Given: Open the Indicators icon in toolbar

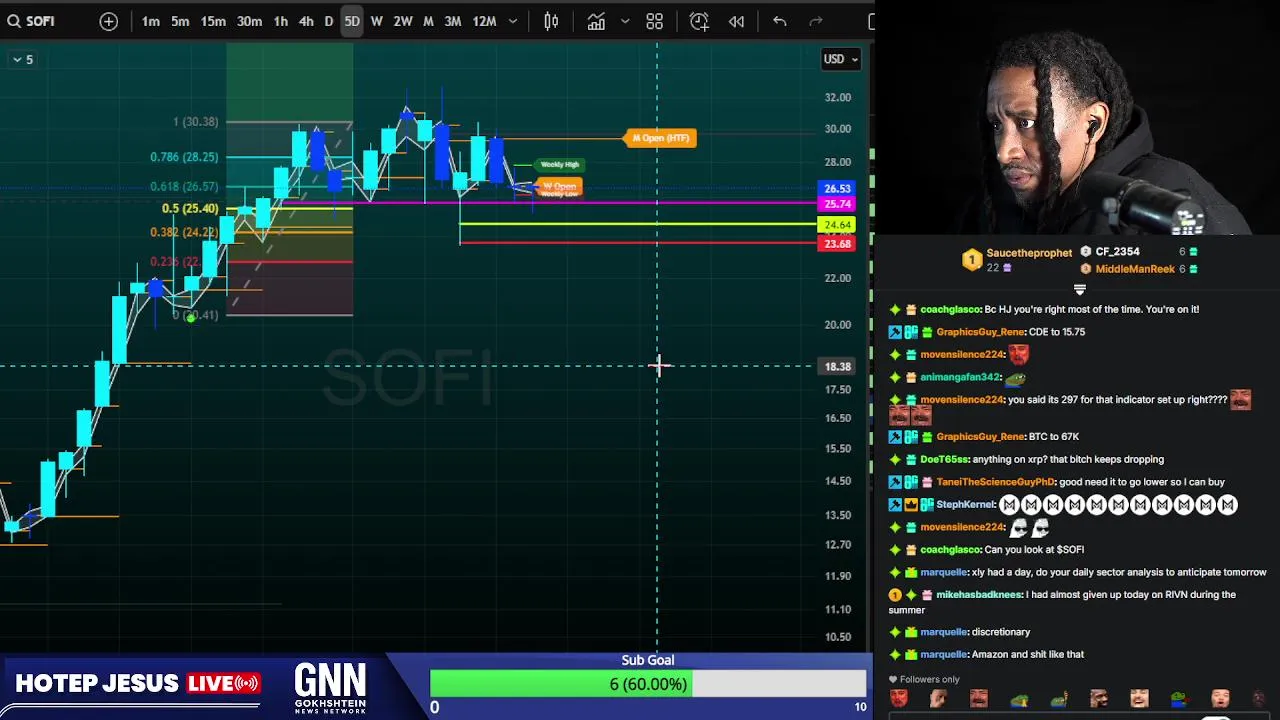Looking at the screenshot, I should point(596,21).
